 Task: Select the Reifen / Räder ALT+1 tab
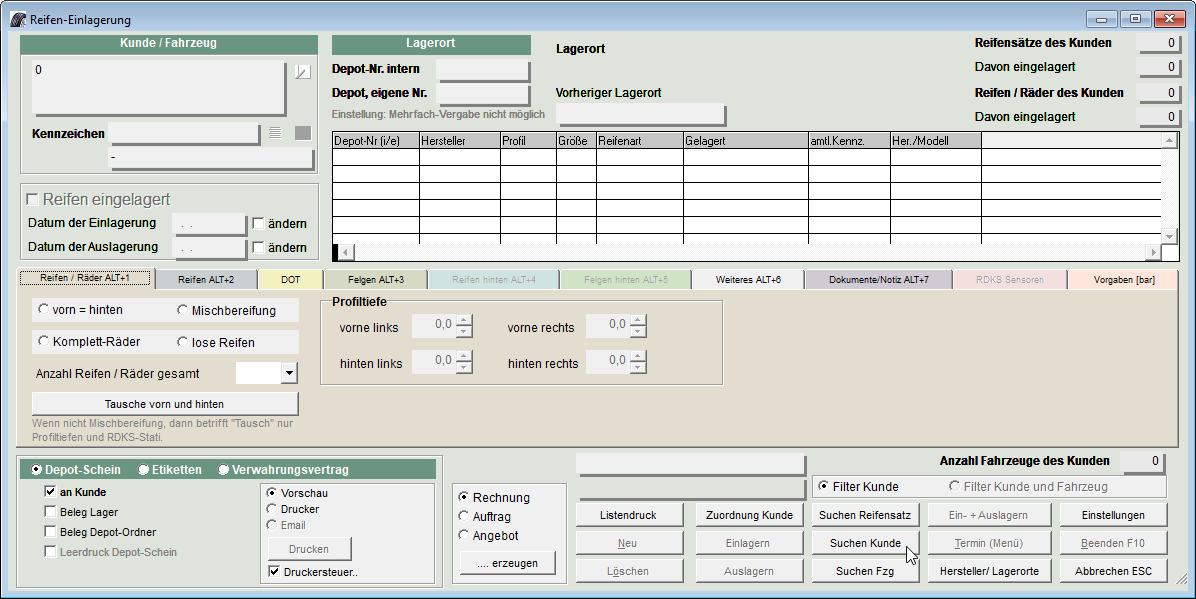pyautogui.click(x=85, y=278)
